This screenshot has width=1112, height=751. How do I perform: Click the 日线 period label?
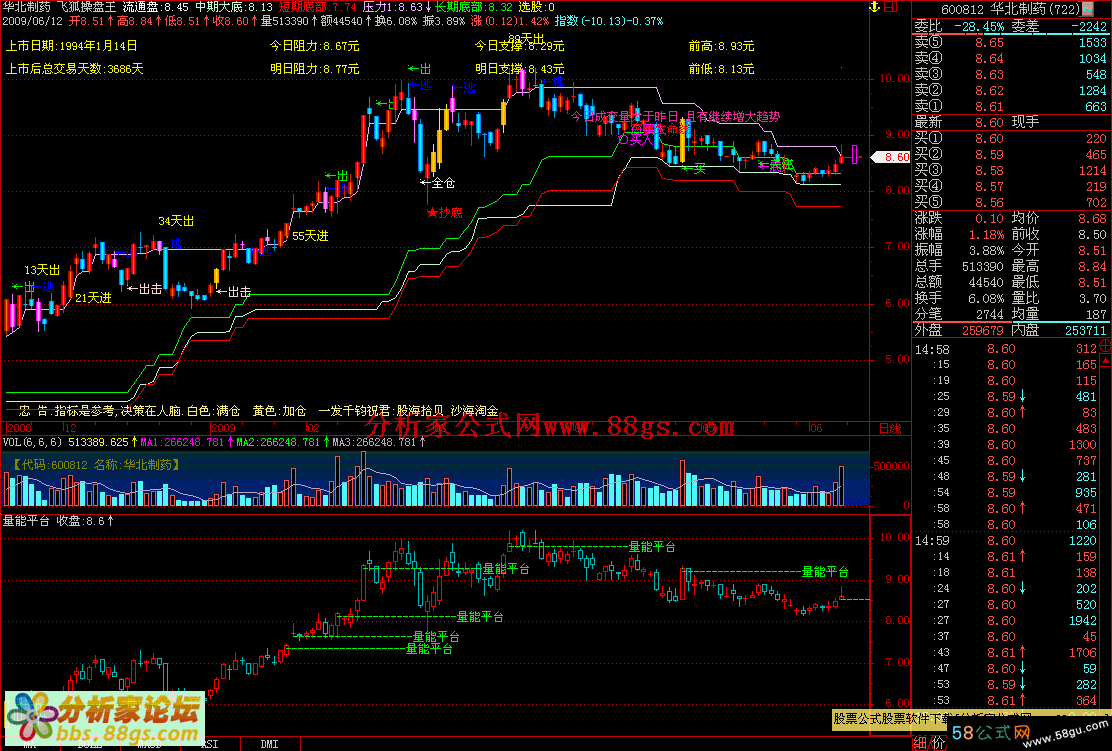[x=888, y=427]
